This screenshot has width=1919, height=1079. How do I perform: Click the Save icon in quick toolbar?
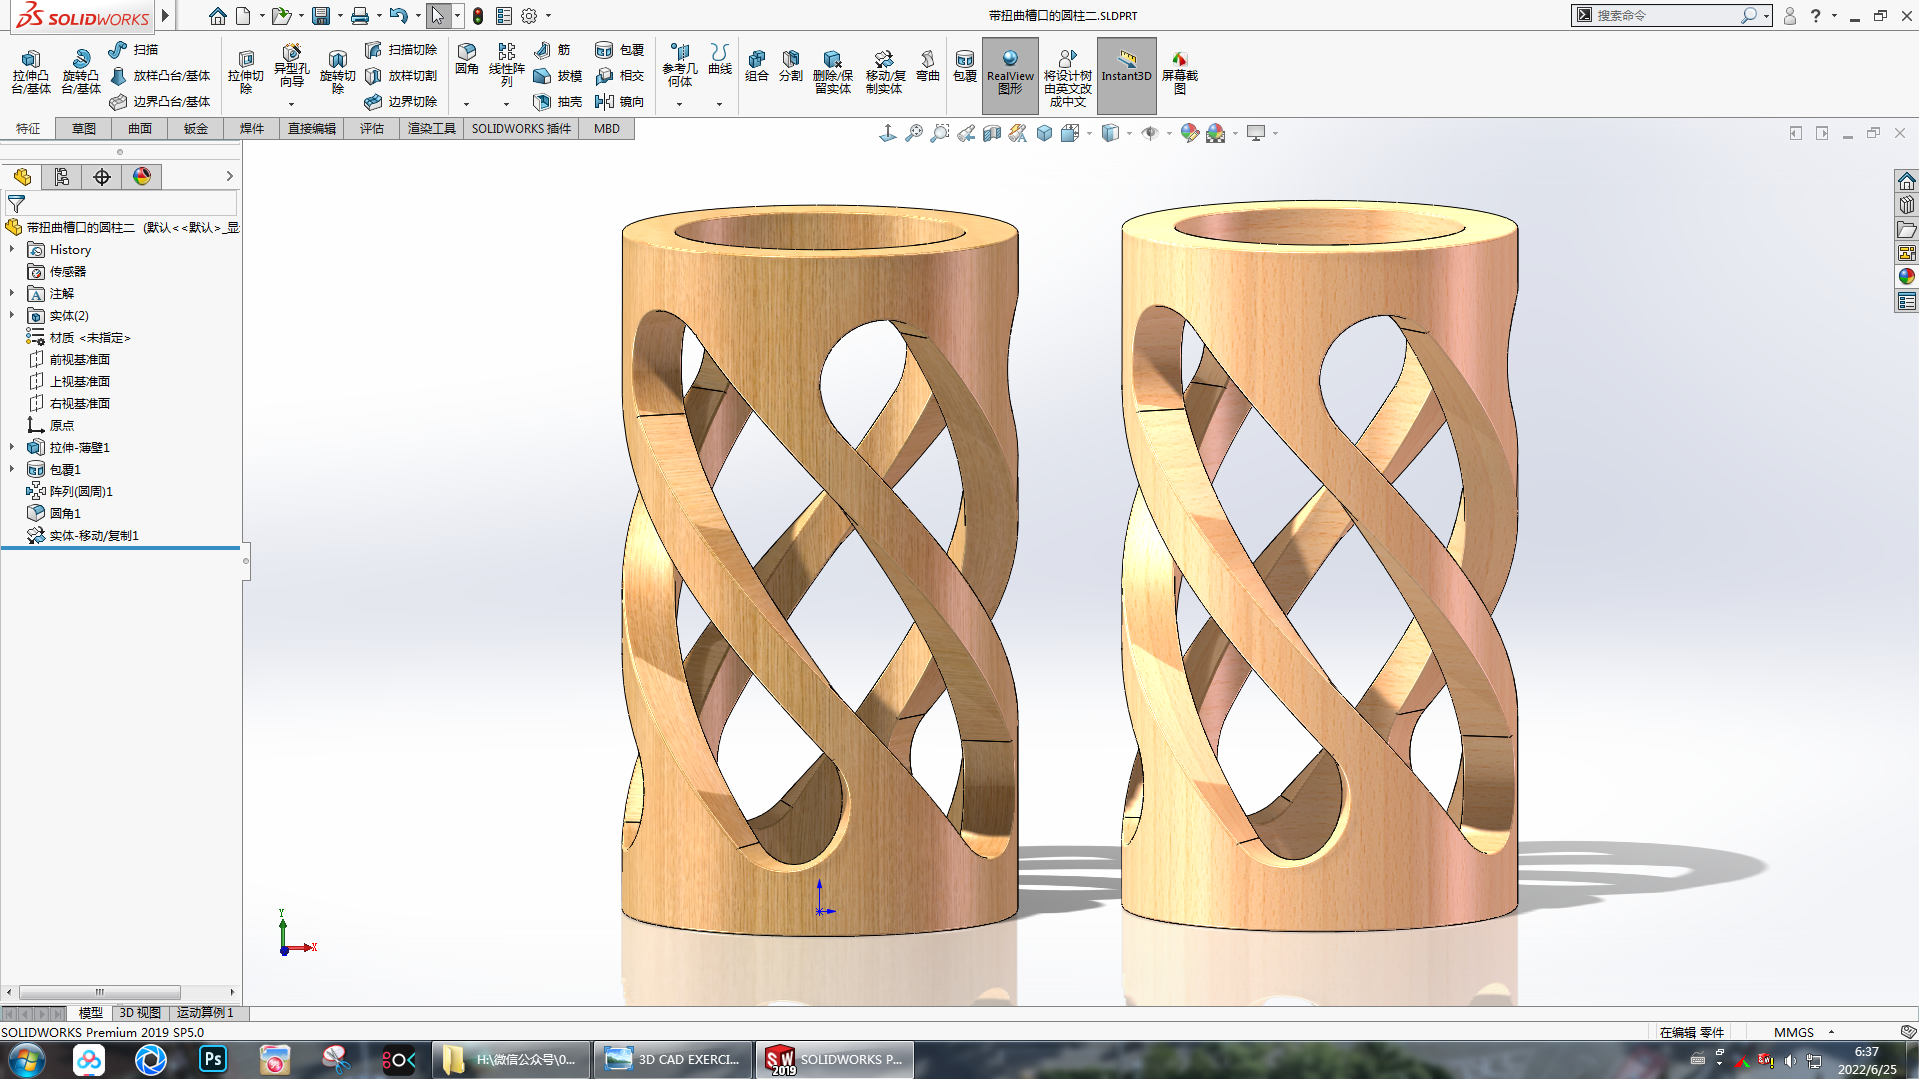coord(321,16)
